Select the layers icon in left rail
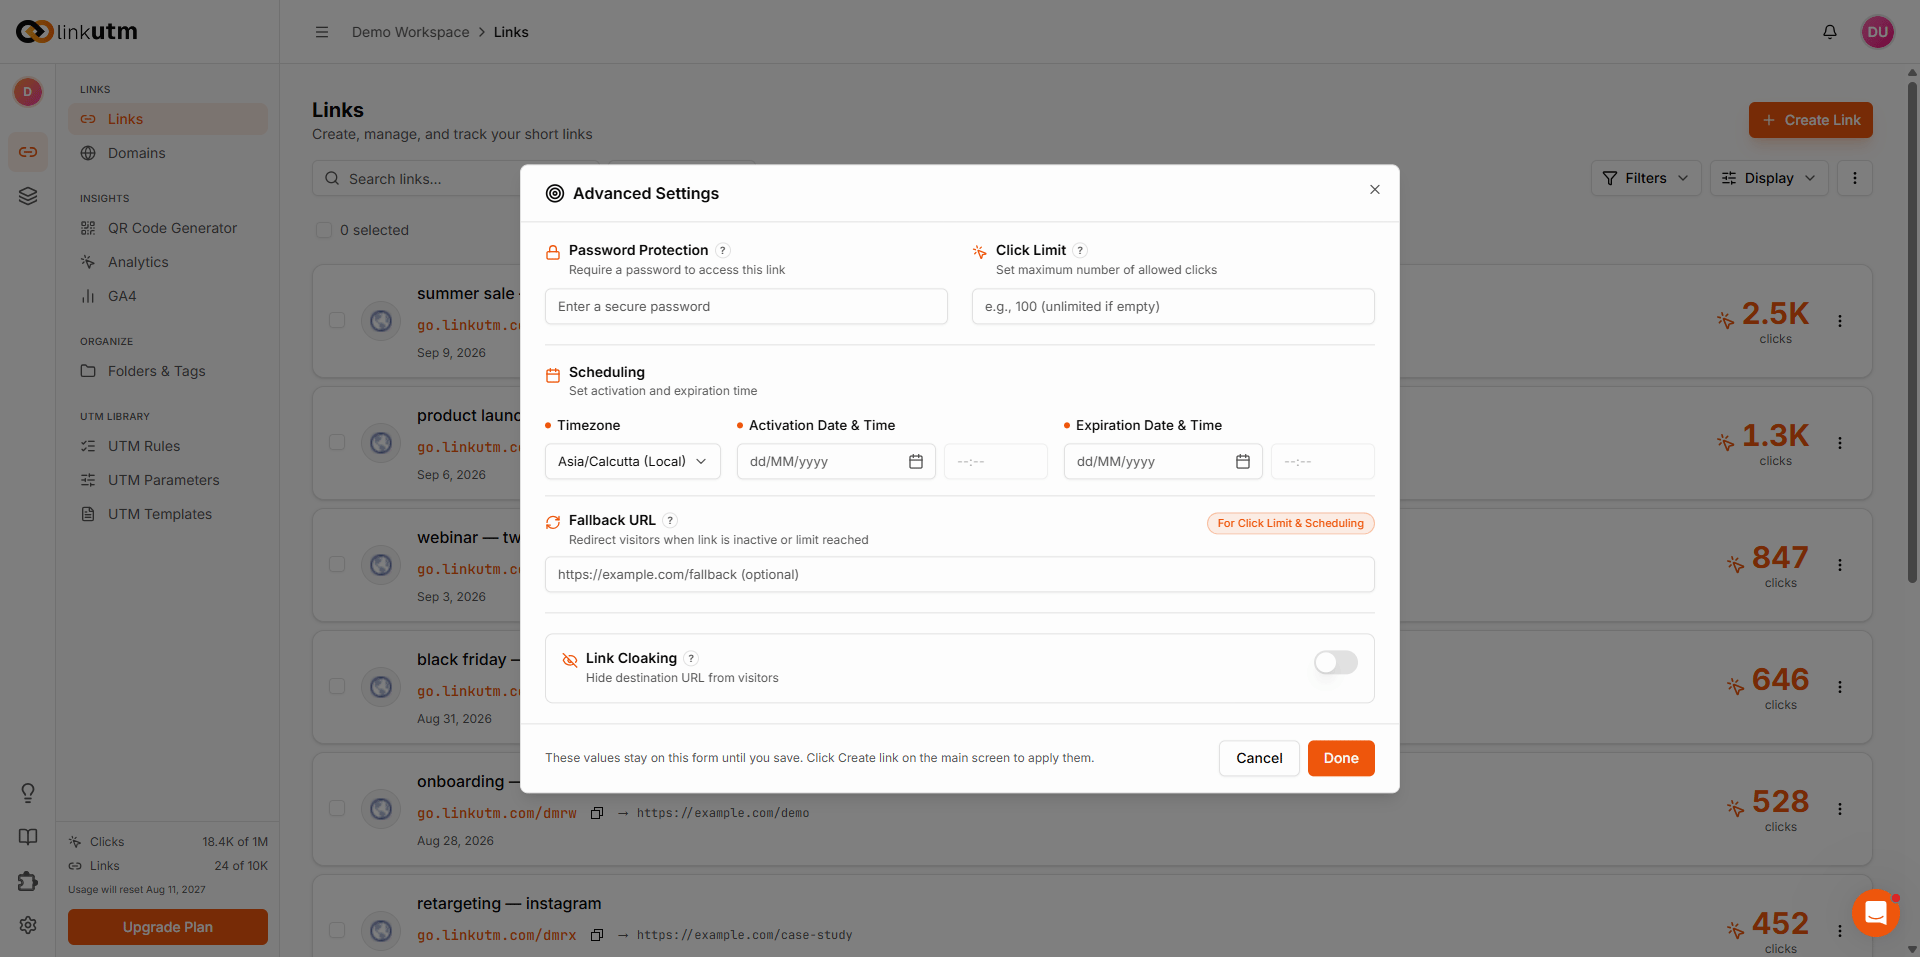The width and height of the screenshot is (1920, 957). click(28, 196)
